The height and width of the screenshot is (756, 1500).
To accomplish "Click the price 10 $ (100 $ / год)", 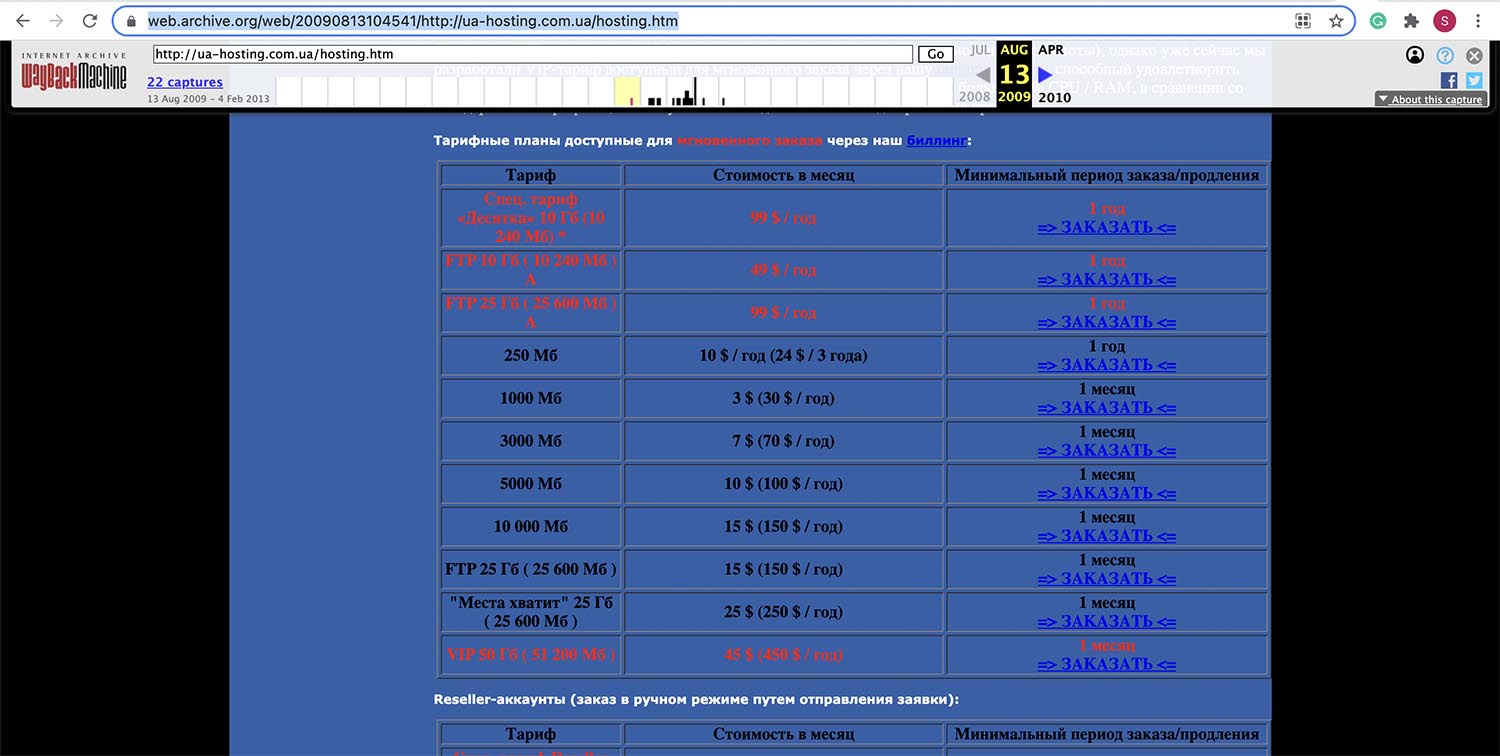I will click(x=784, y=484).
